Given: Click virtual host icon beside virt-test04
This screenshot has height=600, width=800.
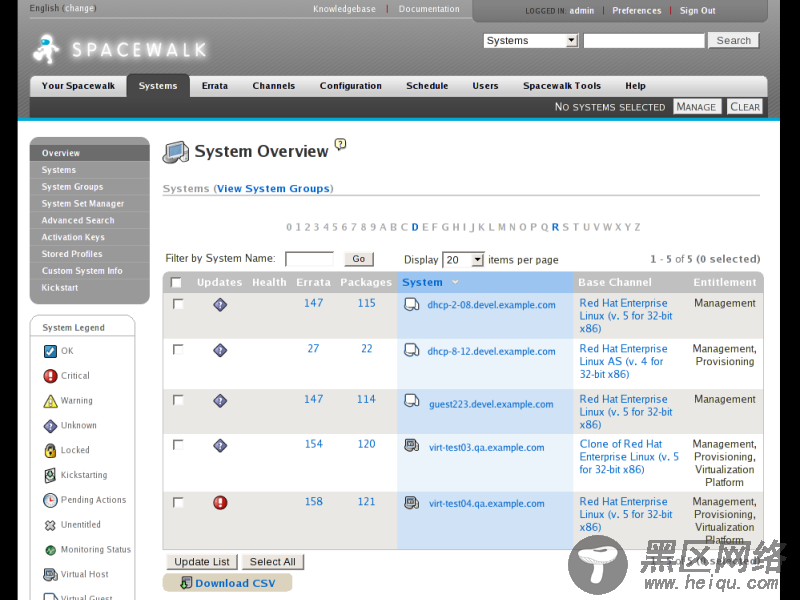Looking at the screenshot, I should [x=412, y=503].
